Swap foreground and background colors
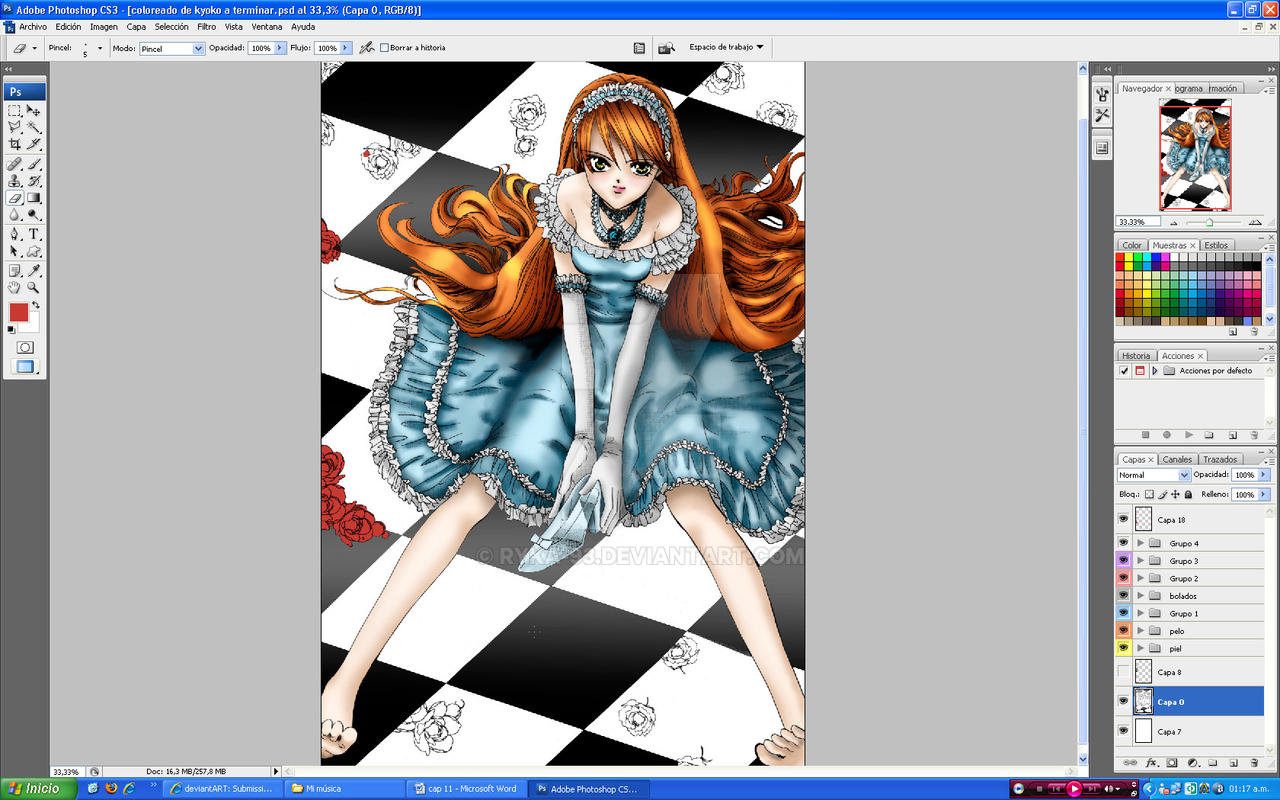This screenshot has height=800, width=1280. (36, 304)
